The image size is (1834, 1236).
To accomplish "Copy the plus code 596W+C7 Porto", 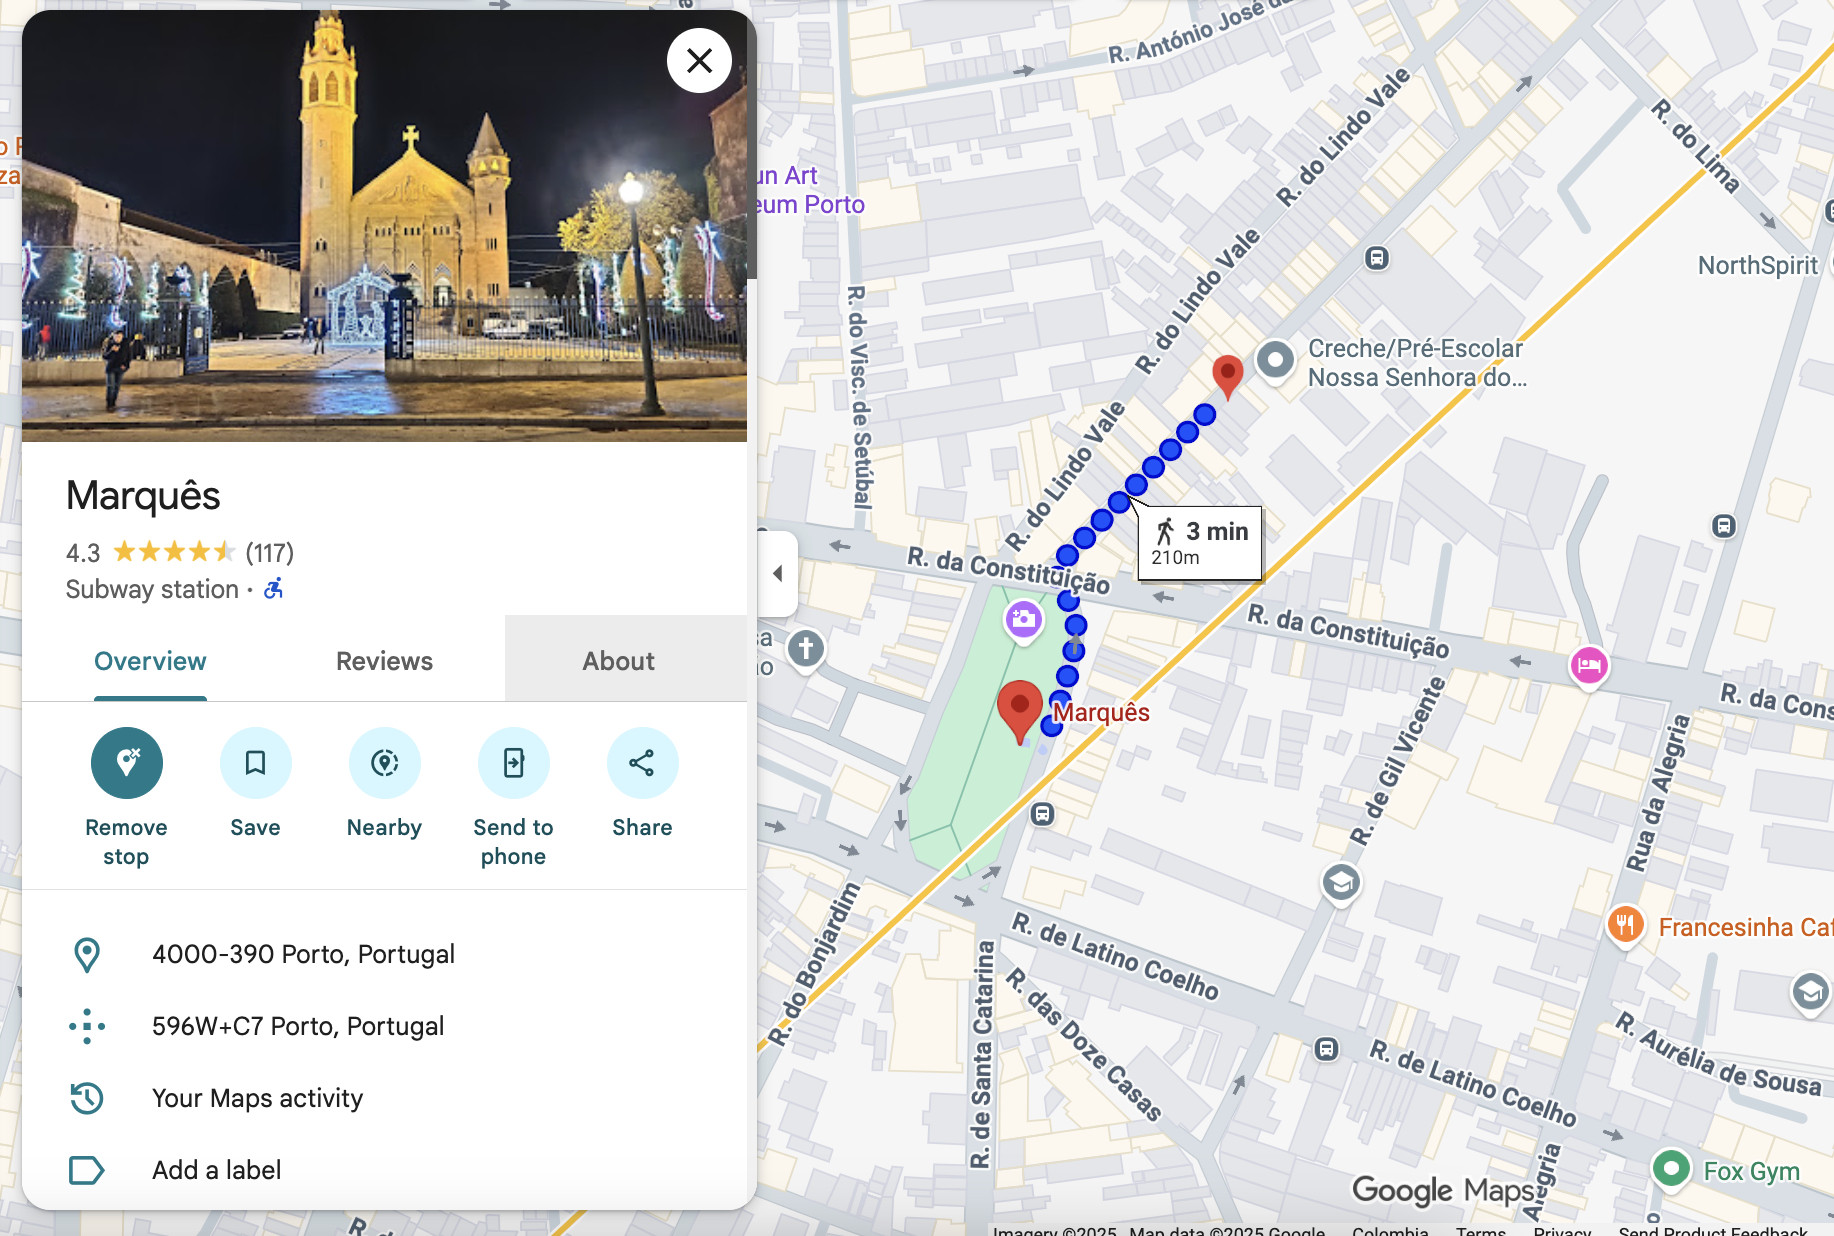I will [x=297, y=1026].
